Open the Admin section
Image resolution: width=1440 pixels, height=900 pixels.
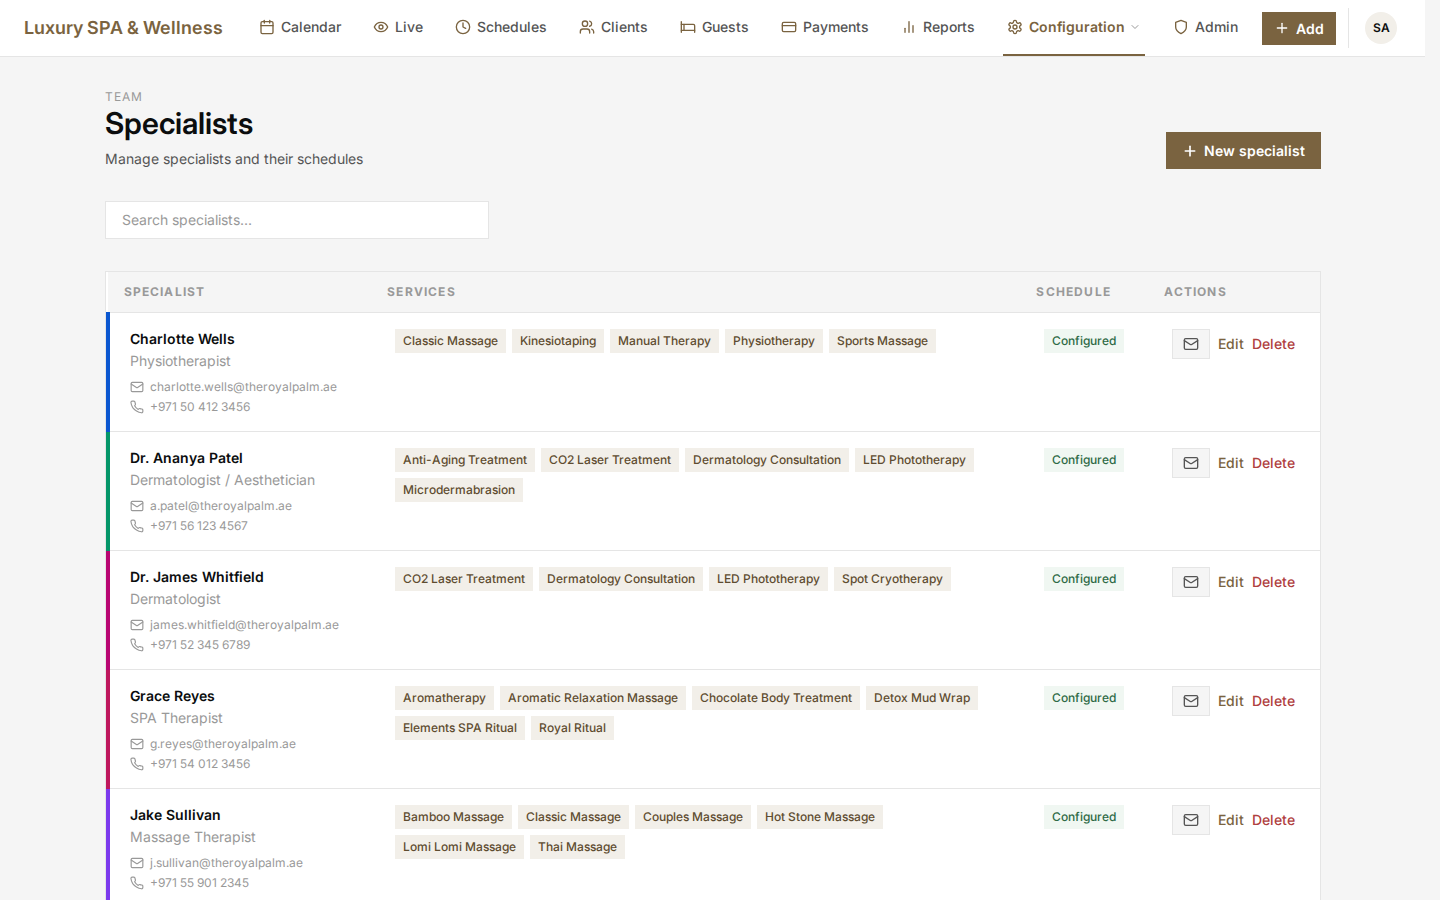coord(1206,27)
